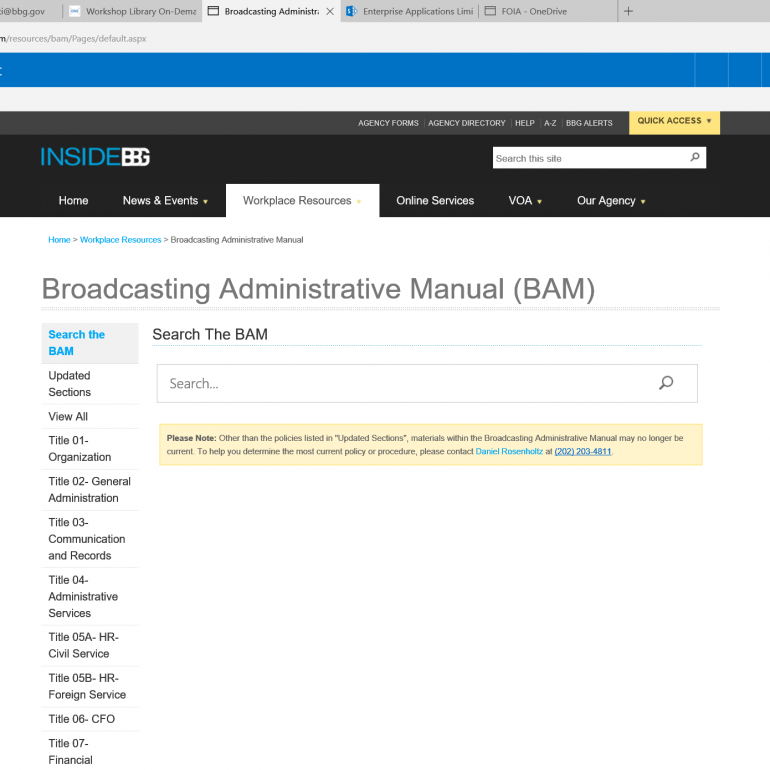Click the Broadcasting Administrative Manual (BAM) heading

(x=318, y=289)
